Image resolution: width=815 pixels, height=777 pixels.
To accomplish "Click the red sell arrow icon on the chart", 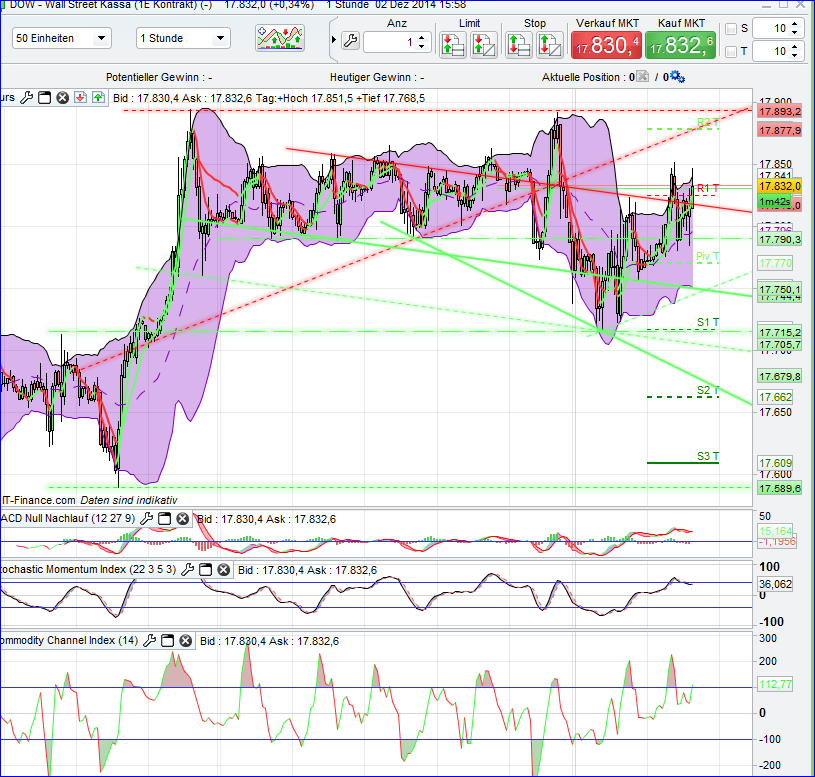I will (x=81, y=97).
